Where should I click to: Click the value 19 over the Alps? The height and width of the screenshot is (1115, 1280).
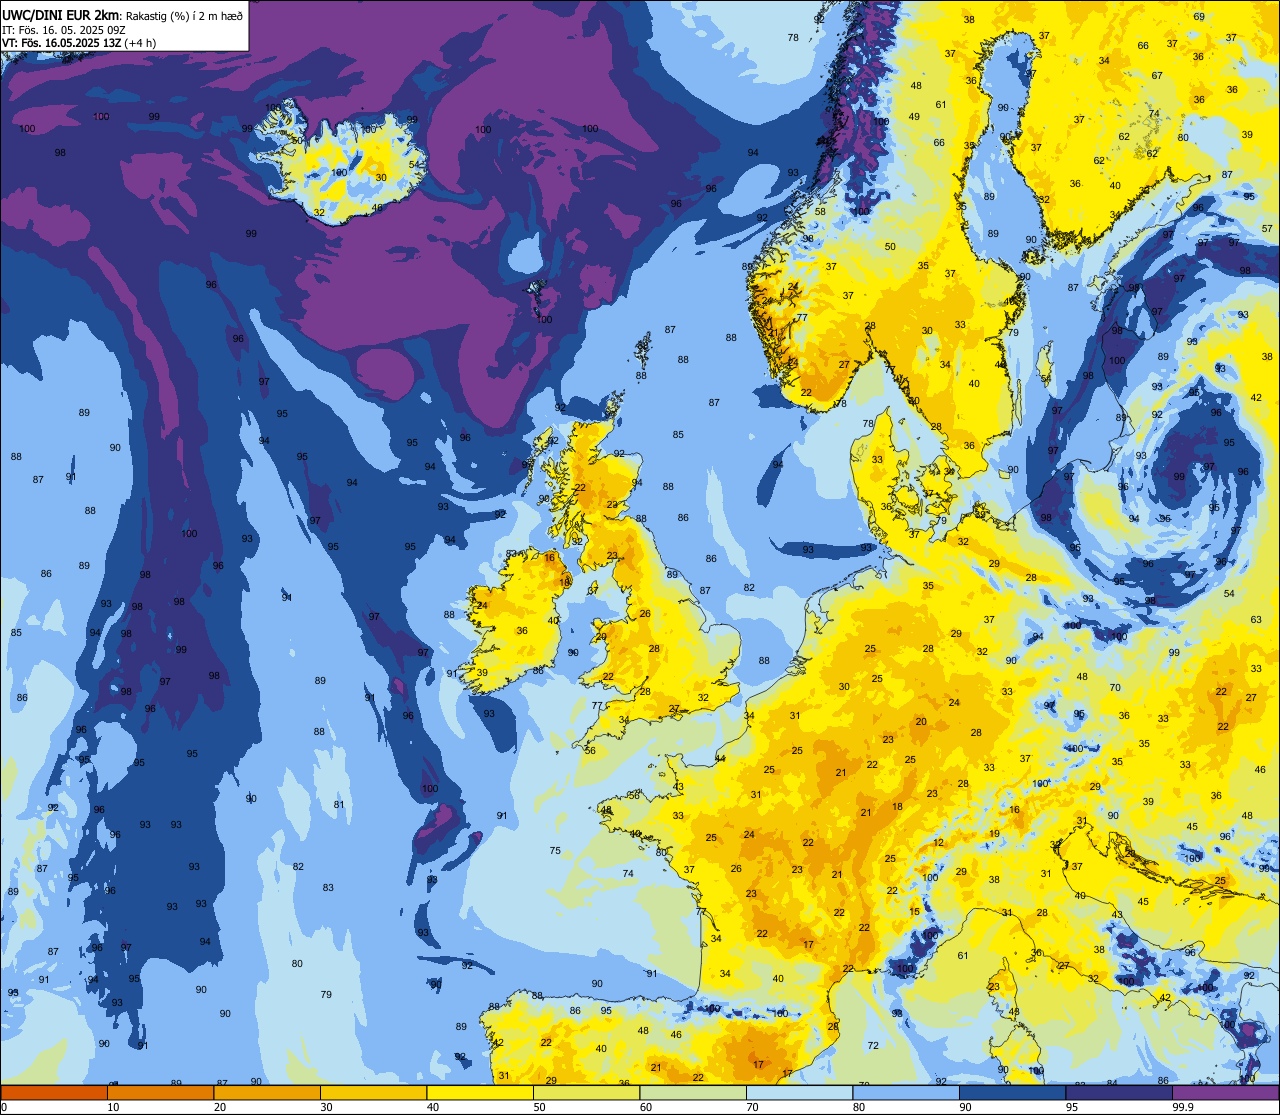994,834
